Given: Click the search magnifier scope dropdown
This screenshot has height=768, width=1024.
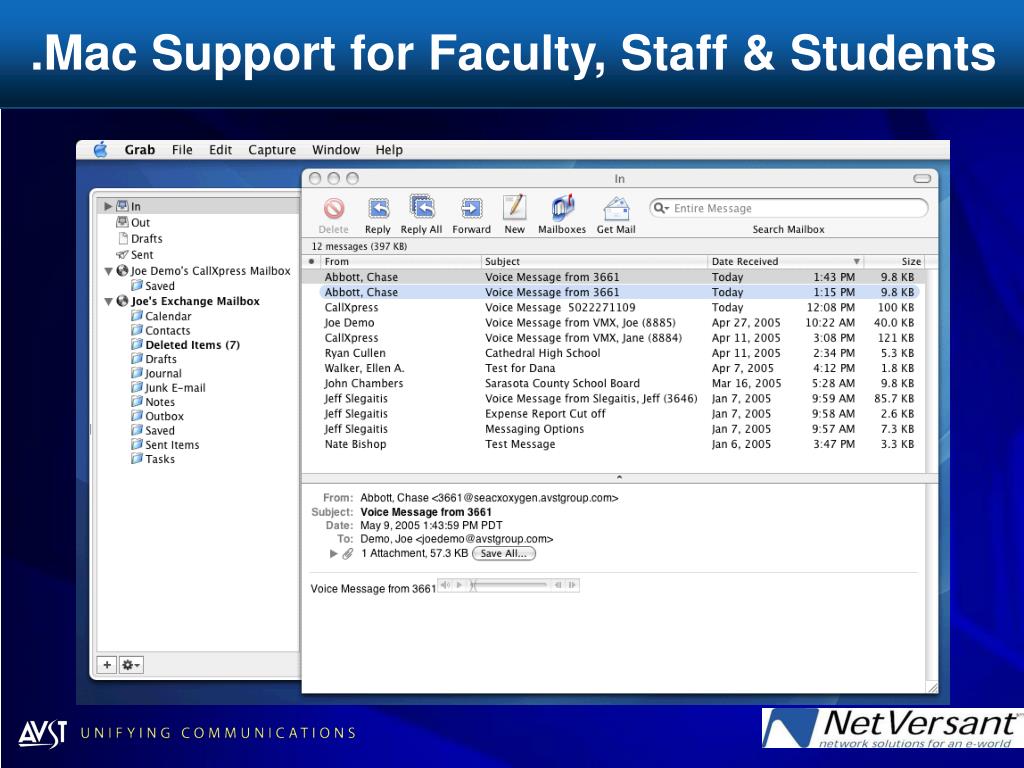Looking at the screenshot, I should pyautogui.click(x=662, y=208).
